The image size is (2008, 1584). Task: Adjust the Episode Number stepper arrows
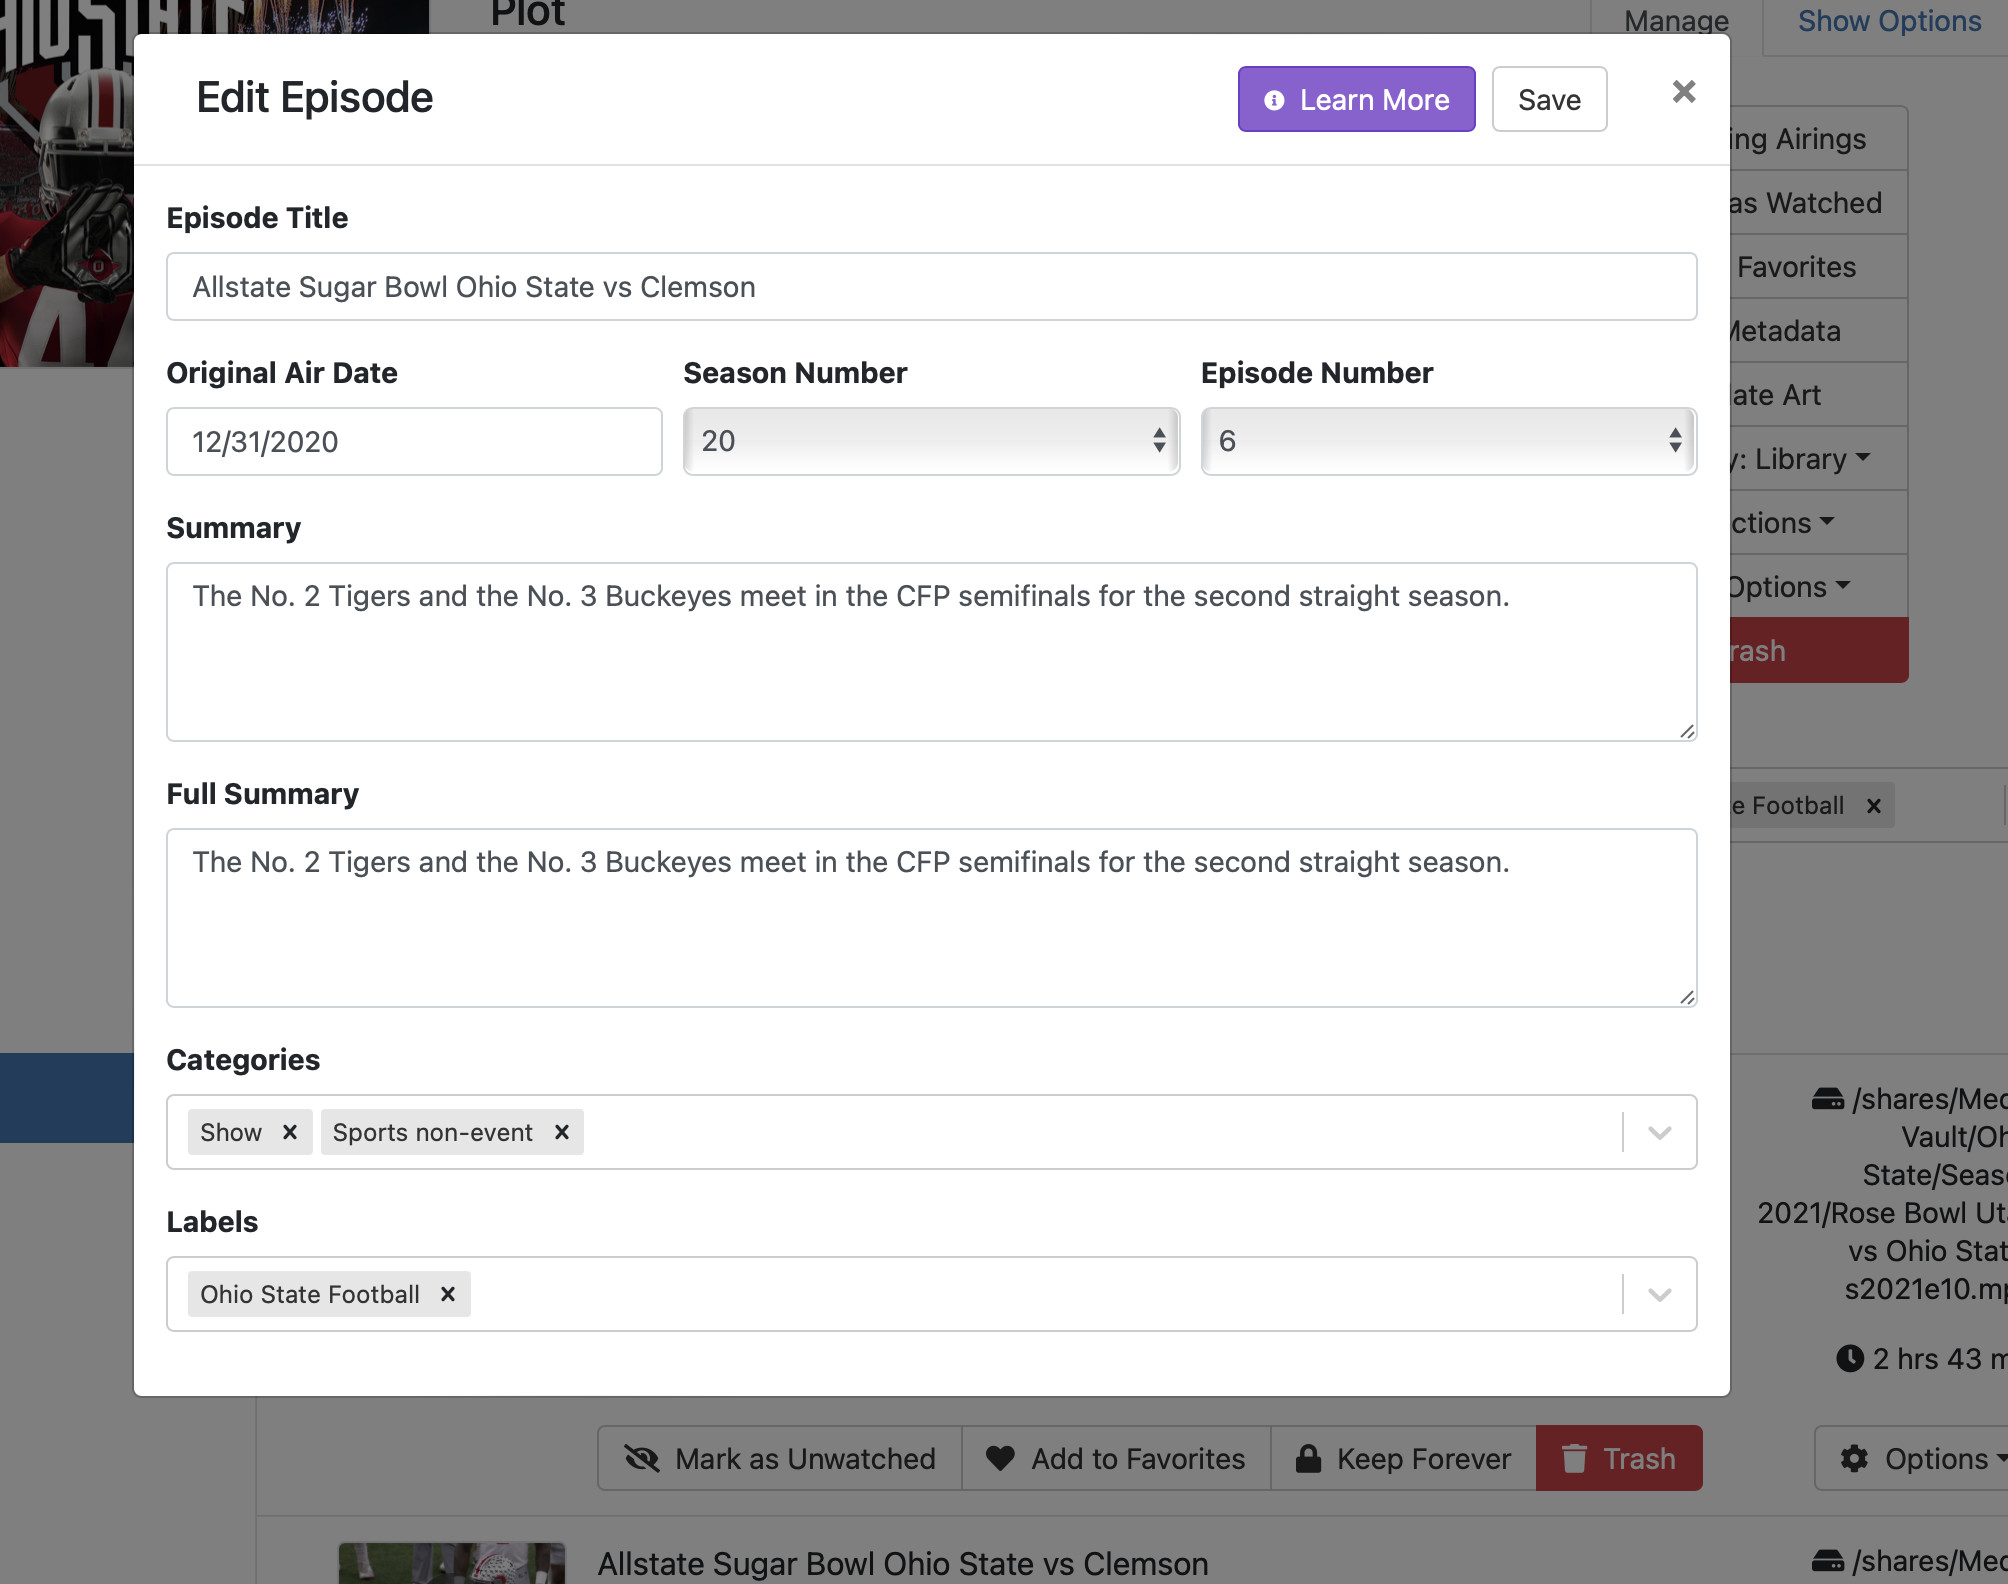pyautogui.click(x=1675, y=440)
